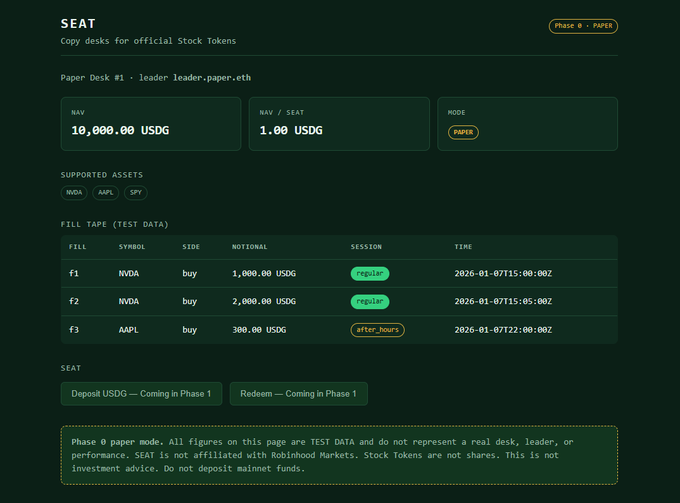Click fill id f3
The image size is (680, 503).
[74, 330]
